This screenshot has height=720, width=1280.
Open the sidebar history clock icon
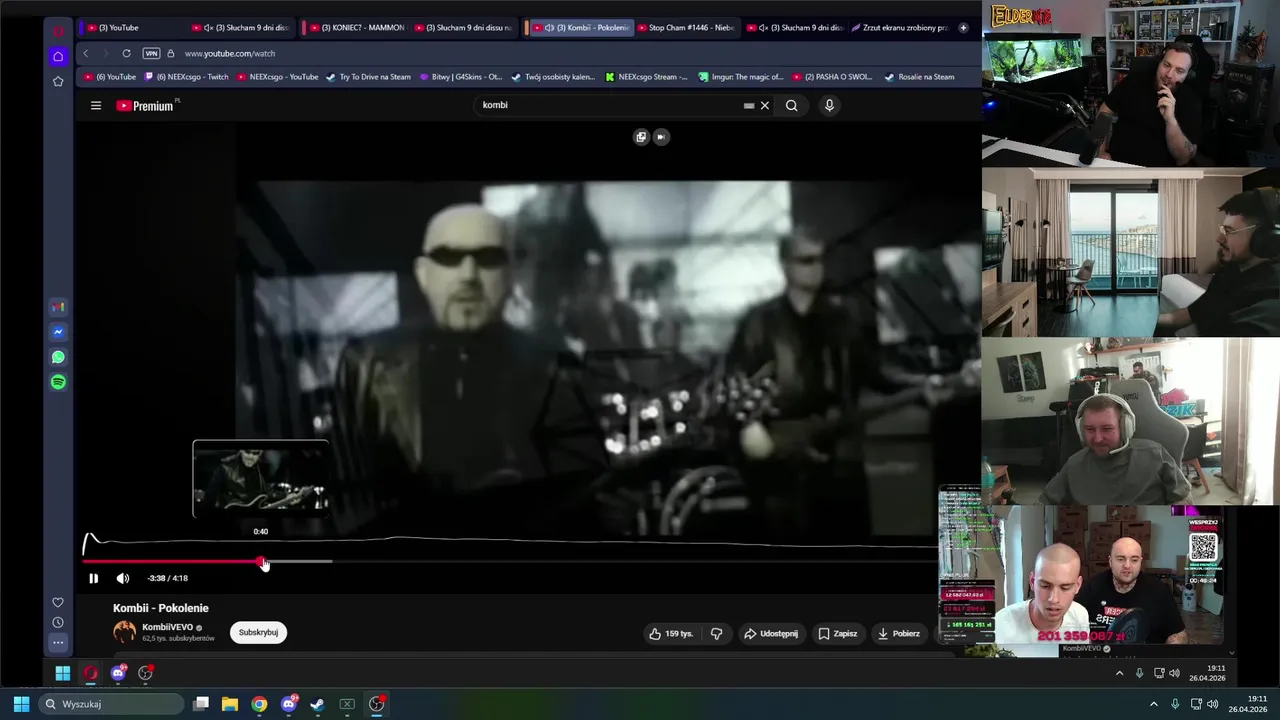coord(58,622)
